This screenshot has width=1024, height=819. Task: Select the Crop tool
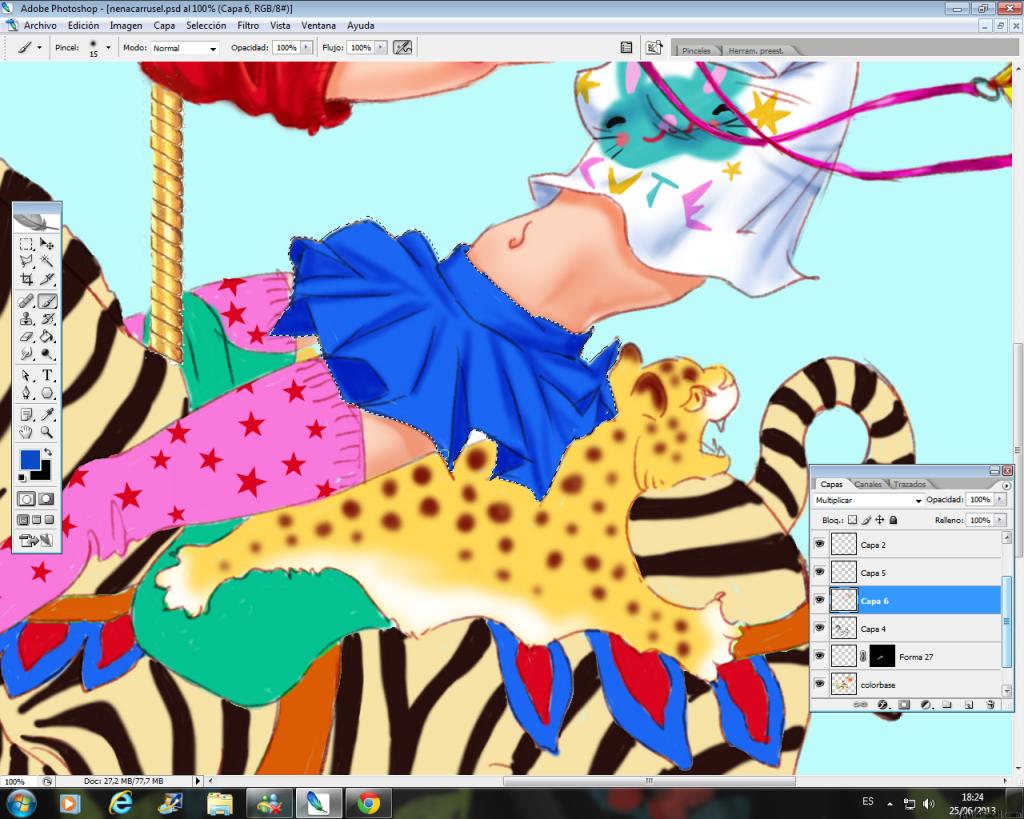tap(27, 279)
